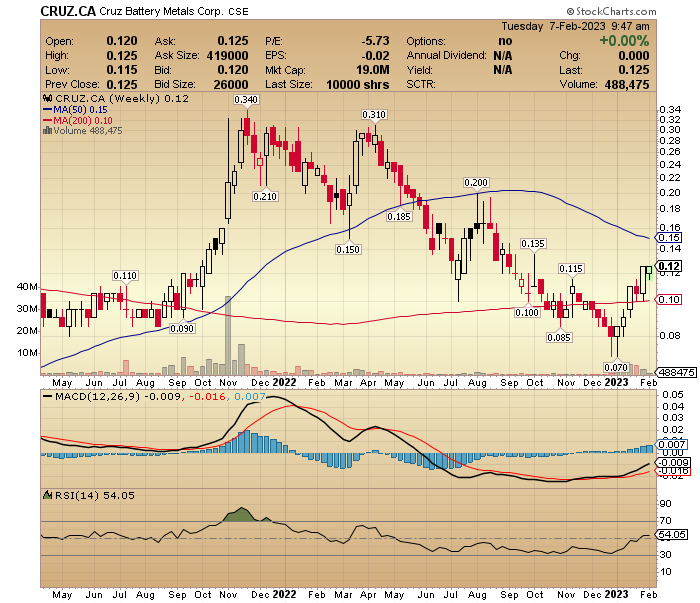Click the 488475 volume axis tag
The height and width of the screenshot is (603, 700).
(675, 372)
